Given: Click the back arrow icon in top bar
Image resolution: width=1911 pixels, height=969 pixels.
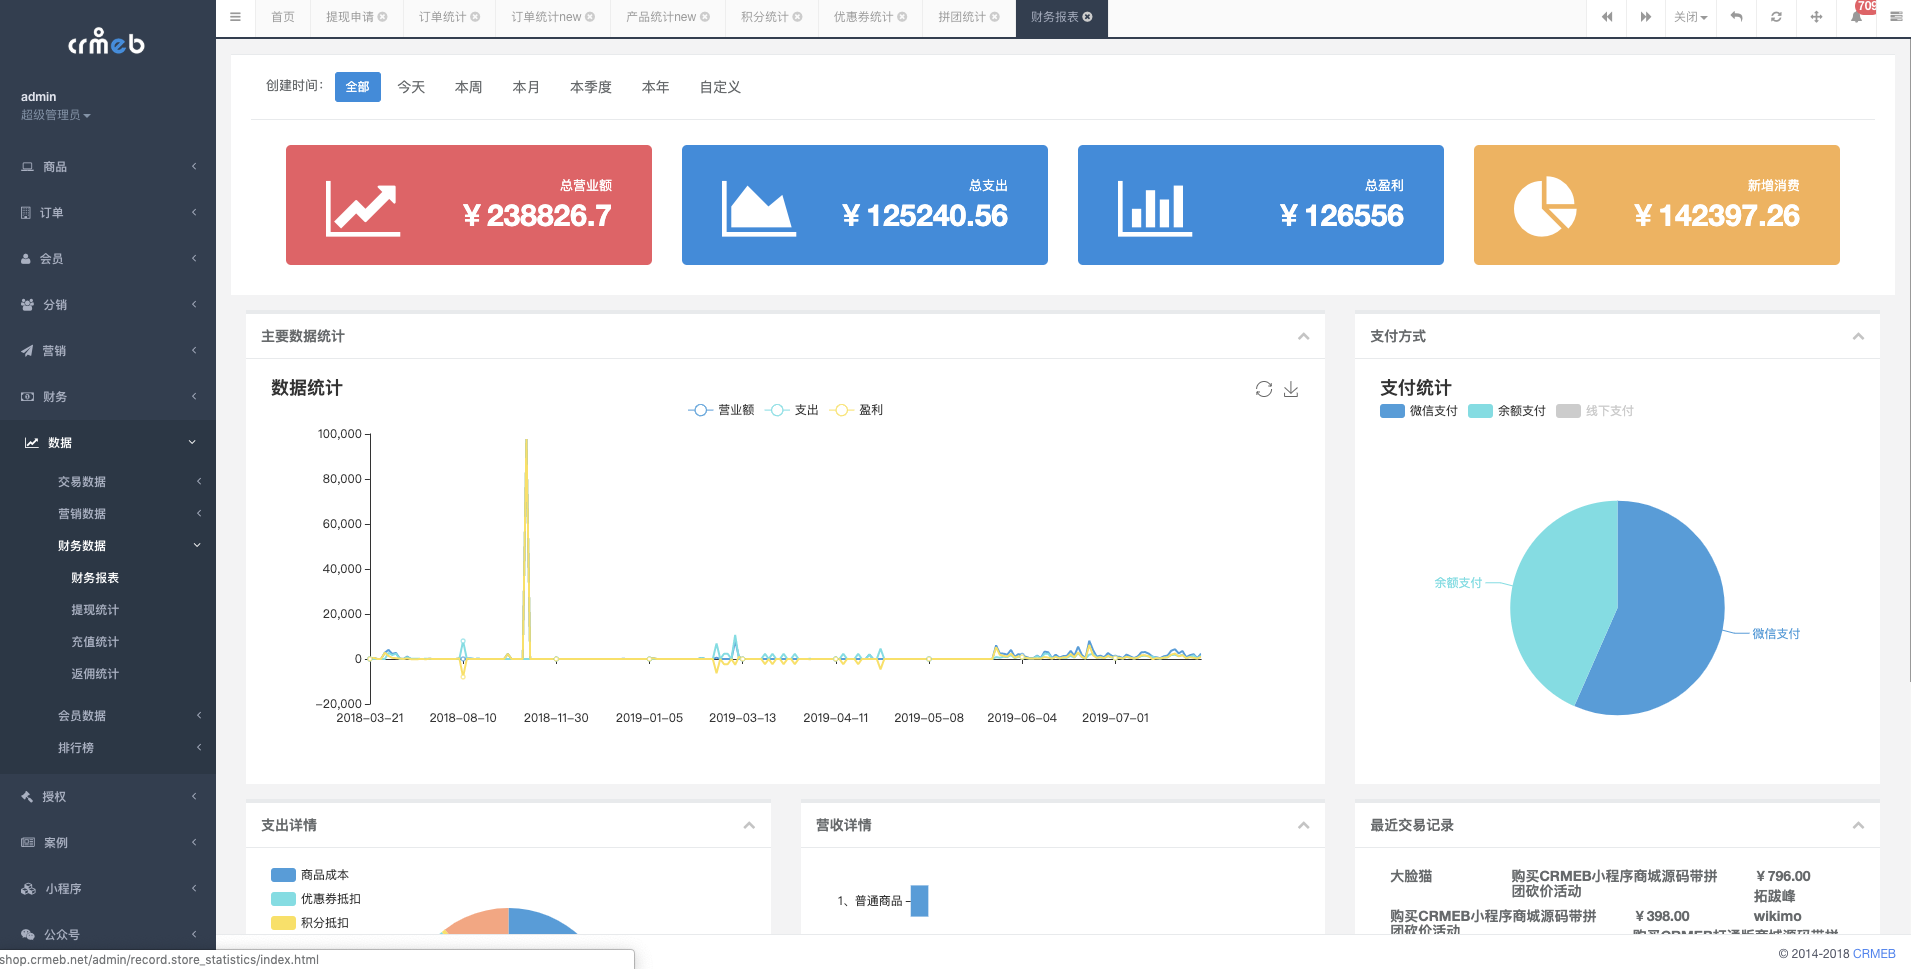Looking at the screenshot, I should pos(1737,17).
